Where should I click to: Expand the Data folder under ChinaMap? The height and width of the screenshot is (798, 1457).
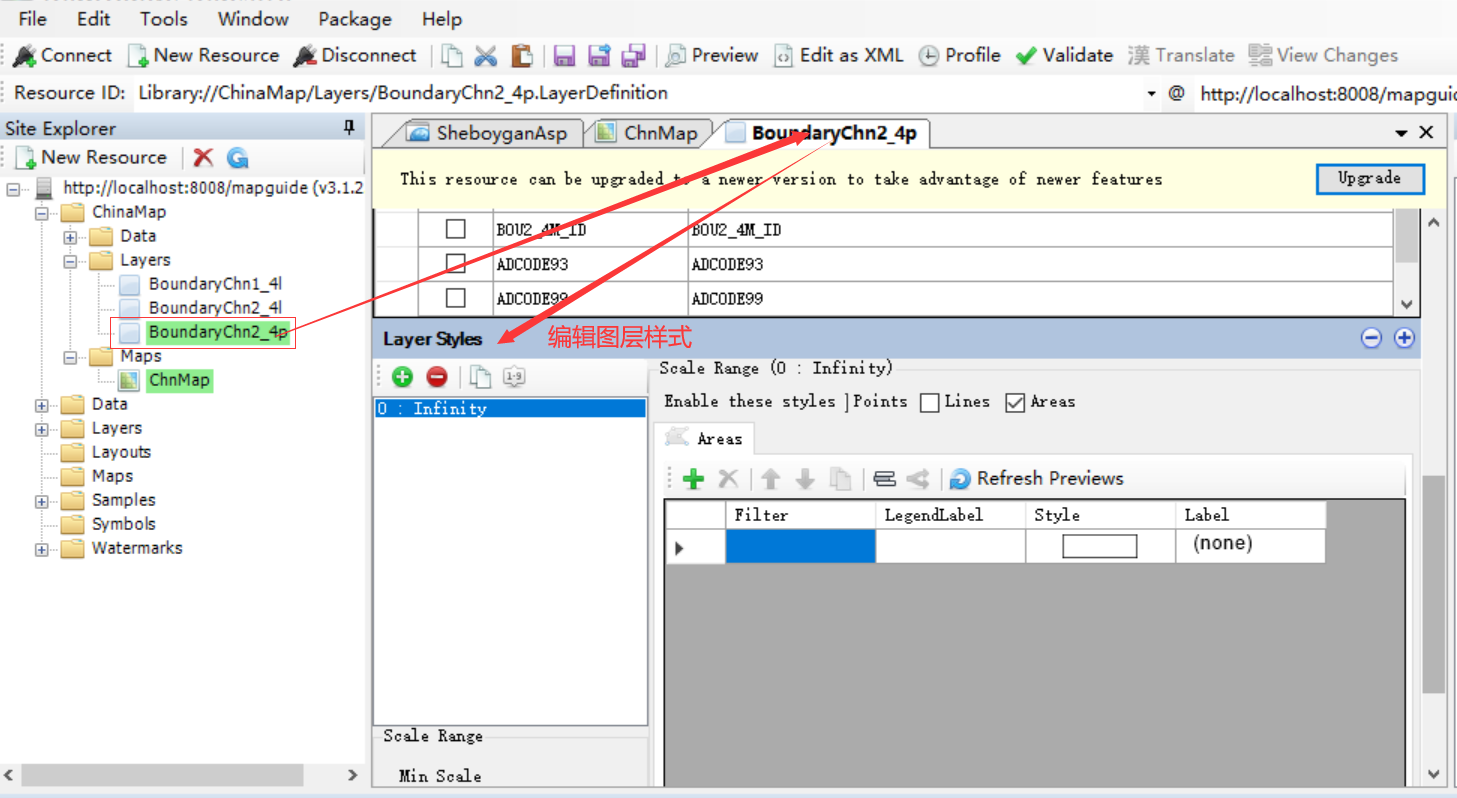point(70,237)
